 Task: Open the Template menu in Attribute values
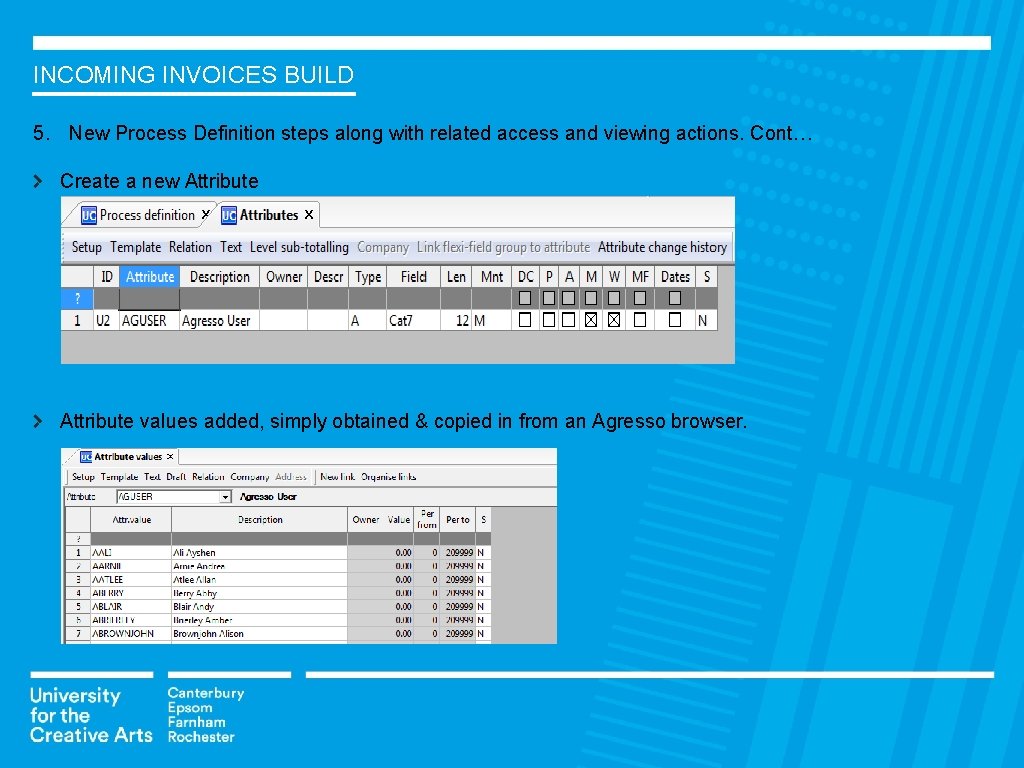tap(119, 477)
